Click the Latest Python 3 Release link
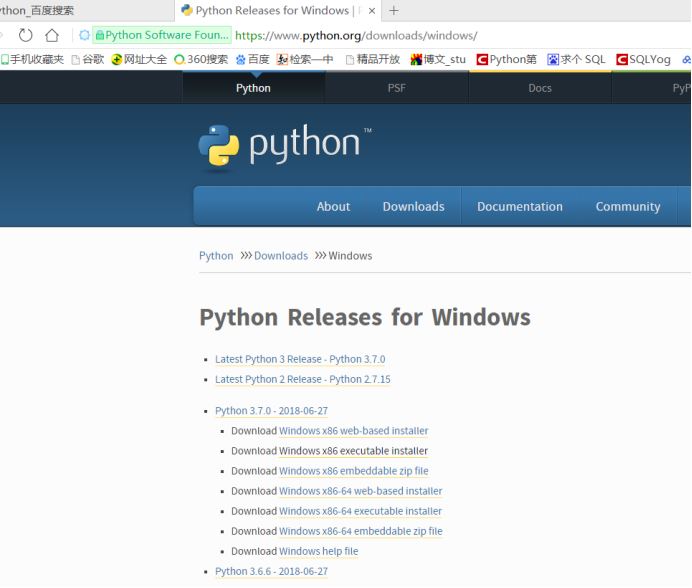The width and height of the screenshot is (692, 588). point(299,359)
